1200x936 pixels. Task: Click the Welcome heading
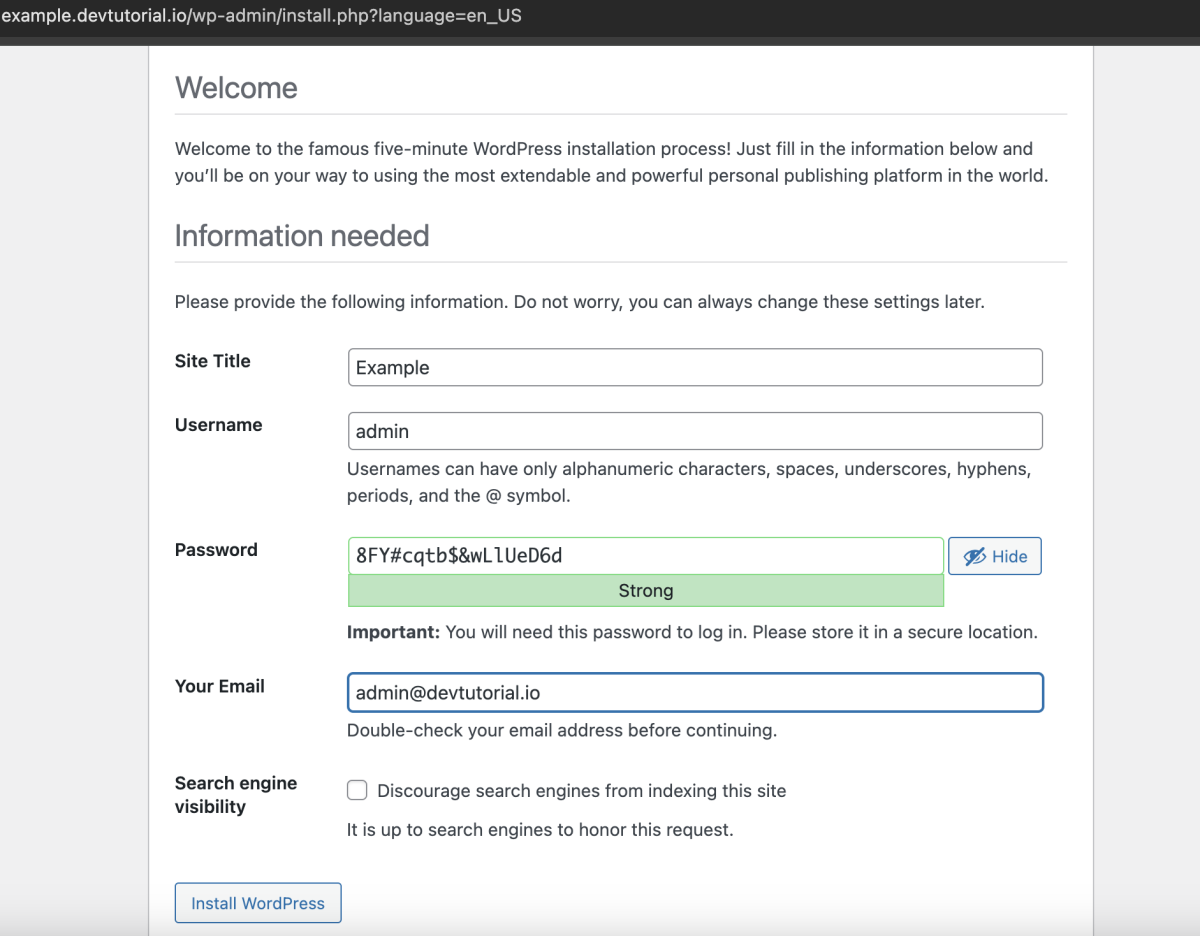point(236,88)
